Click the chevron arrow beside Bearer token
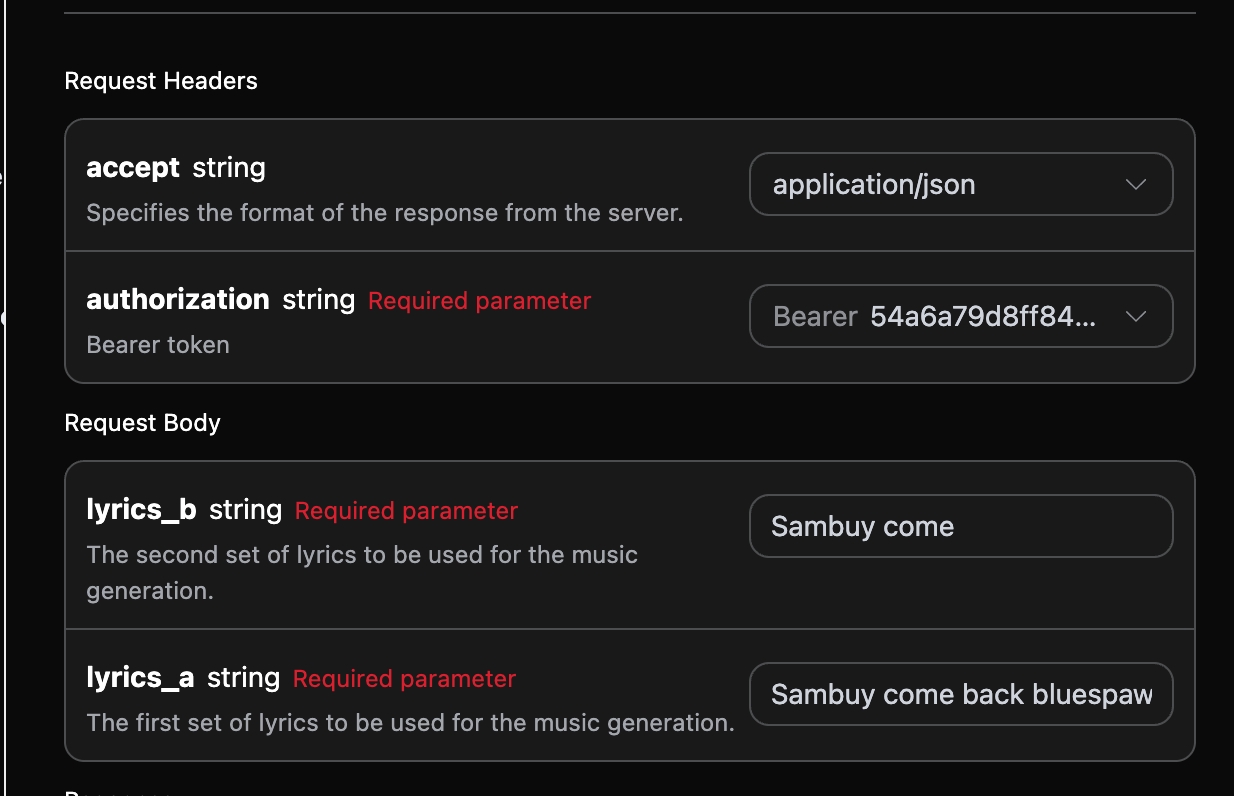Screen dimensions: 1234x796 [x=1135, y=317]
